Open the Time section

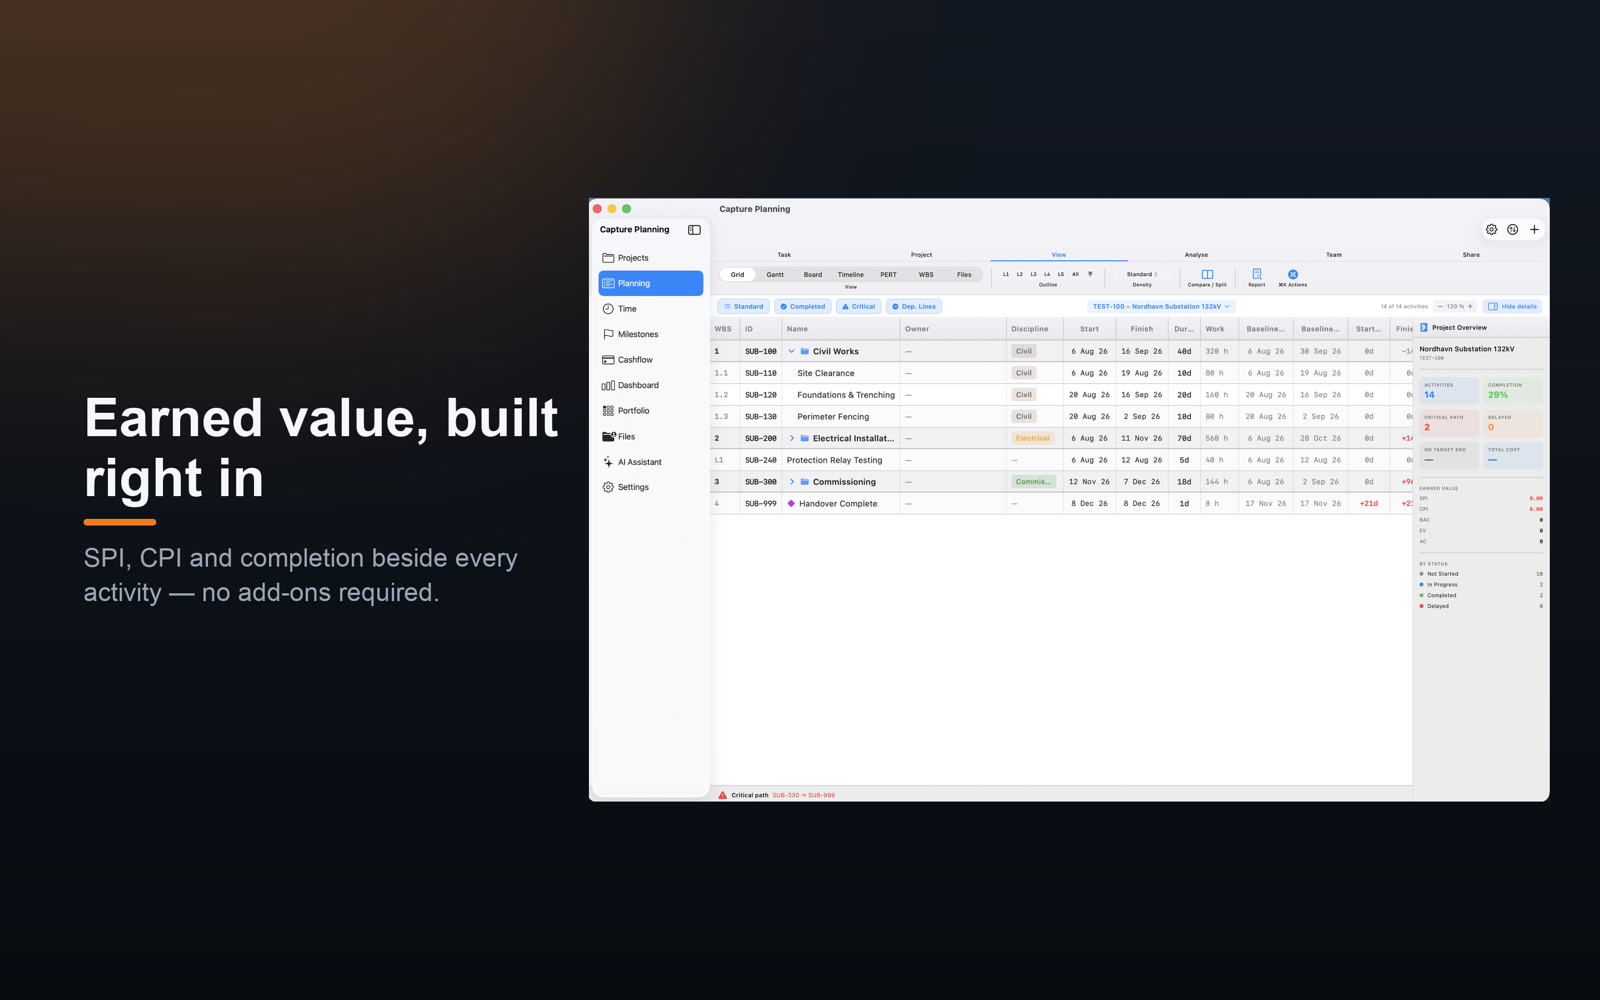[x=650, y=309]
